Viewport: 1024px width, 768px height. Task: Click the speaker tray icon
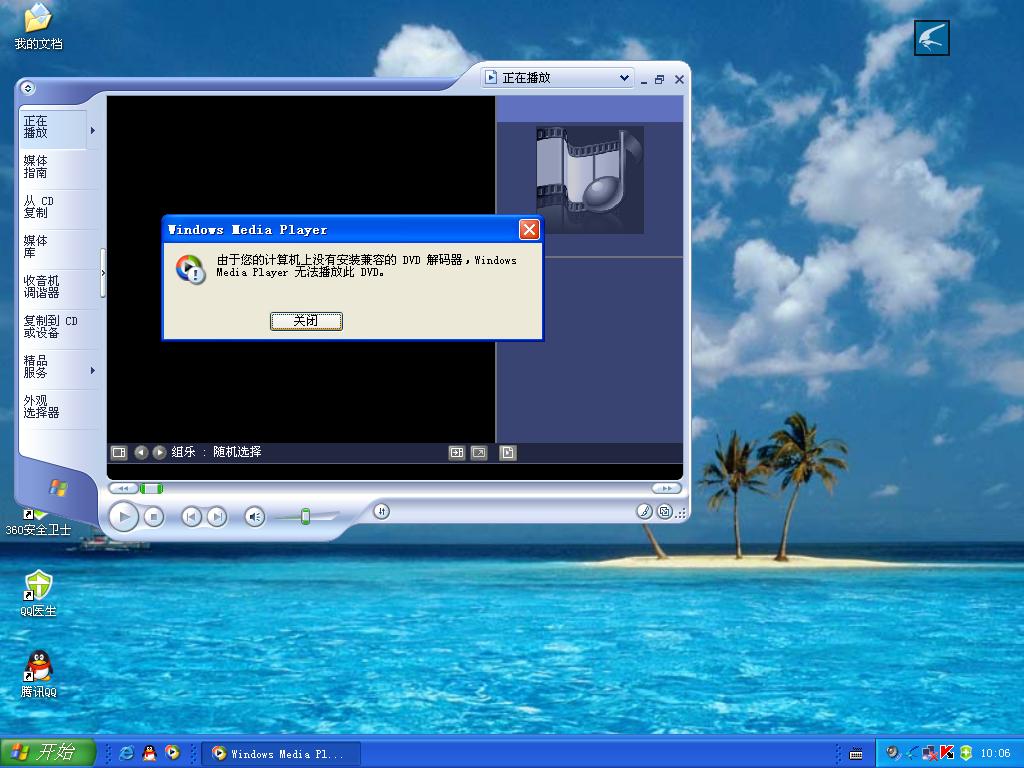[893, 753]
